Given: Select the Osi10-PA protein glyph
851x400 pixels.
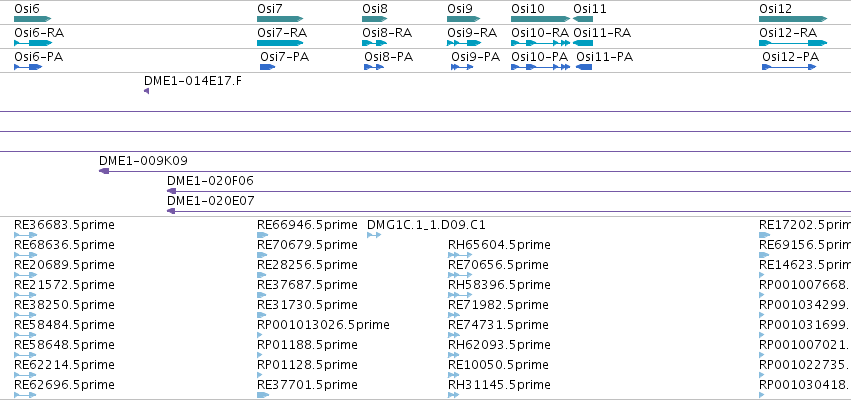Looking at the screenshot, I should (x=541, y=67).
